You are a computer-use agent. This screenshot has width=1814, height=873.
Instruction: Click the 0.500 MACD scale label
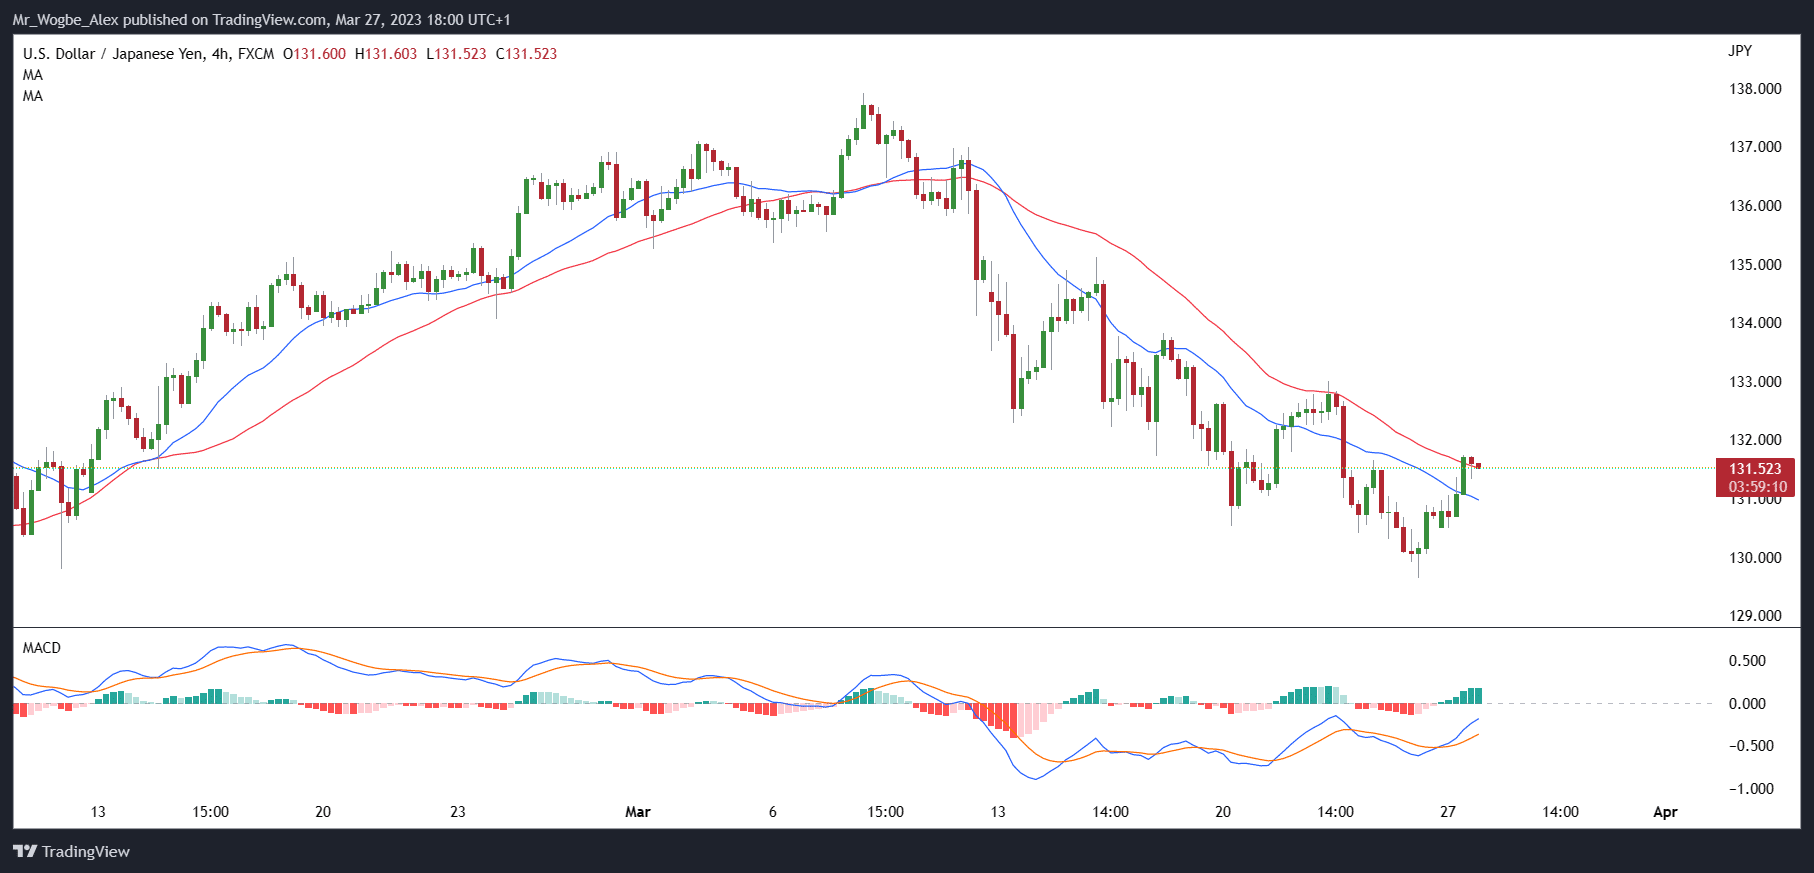(1747, 661)
